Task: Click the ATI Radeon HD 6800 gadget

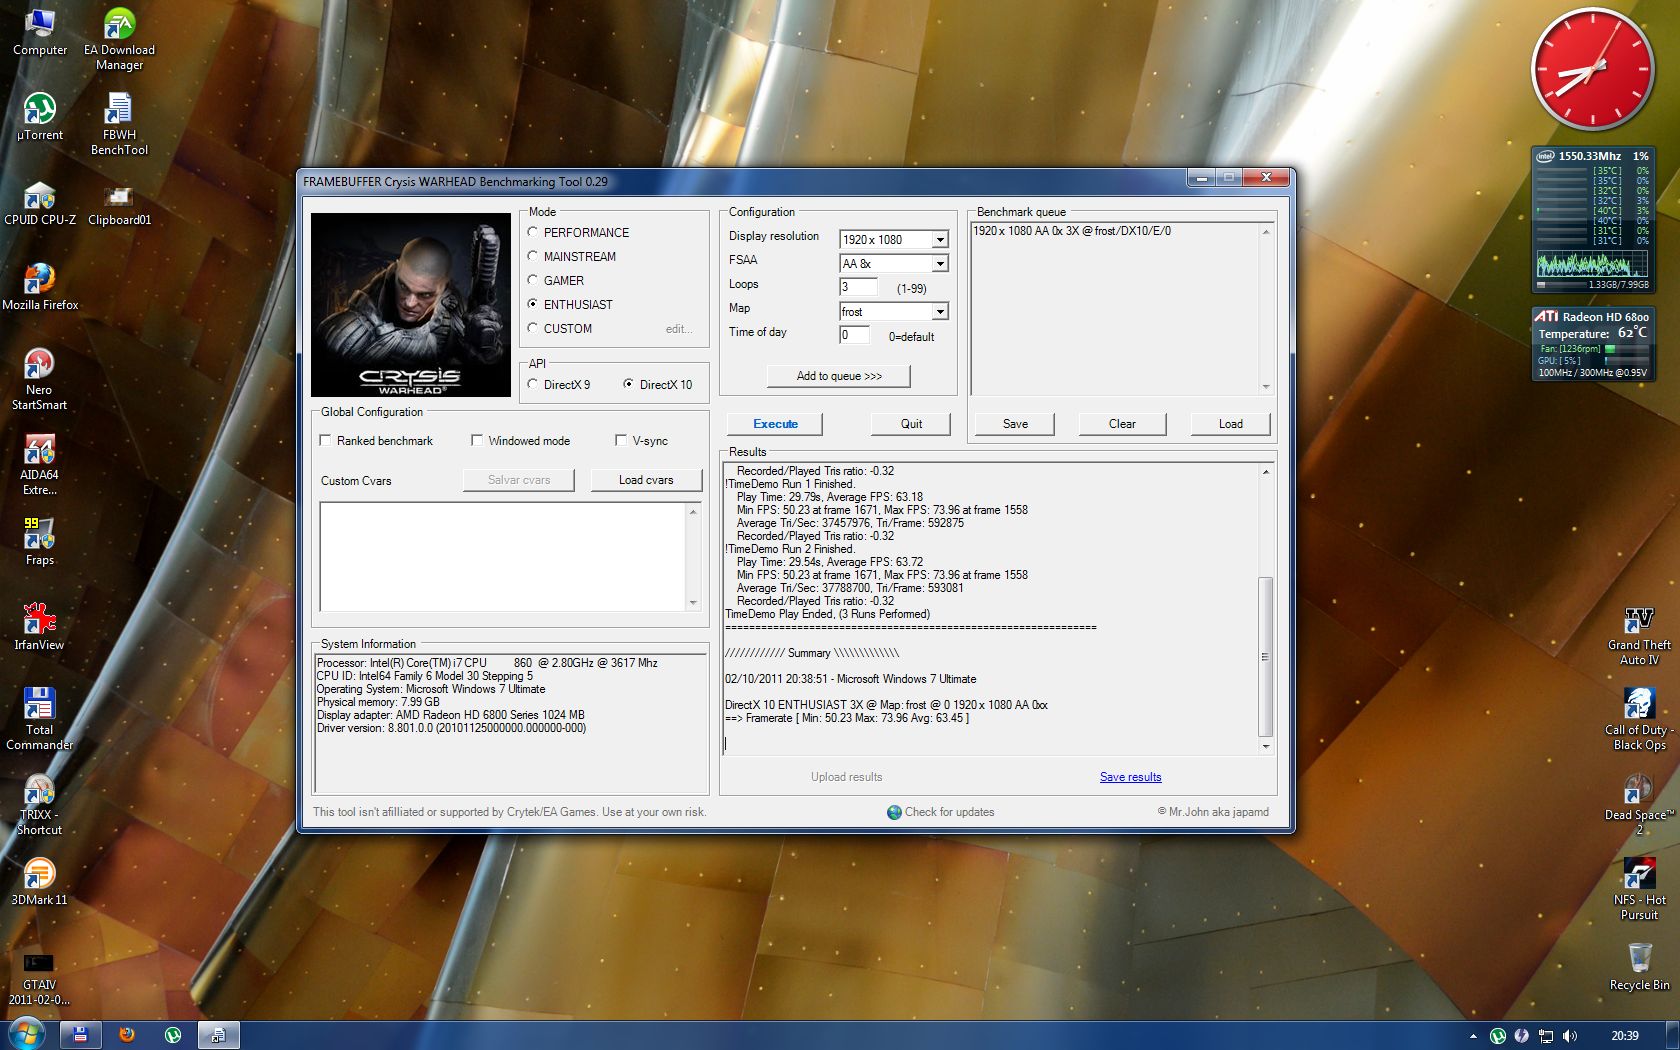Action: pos(1593,344)
